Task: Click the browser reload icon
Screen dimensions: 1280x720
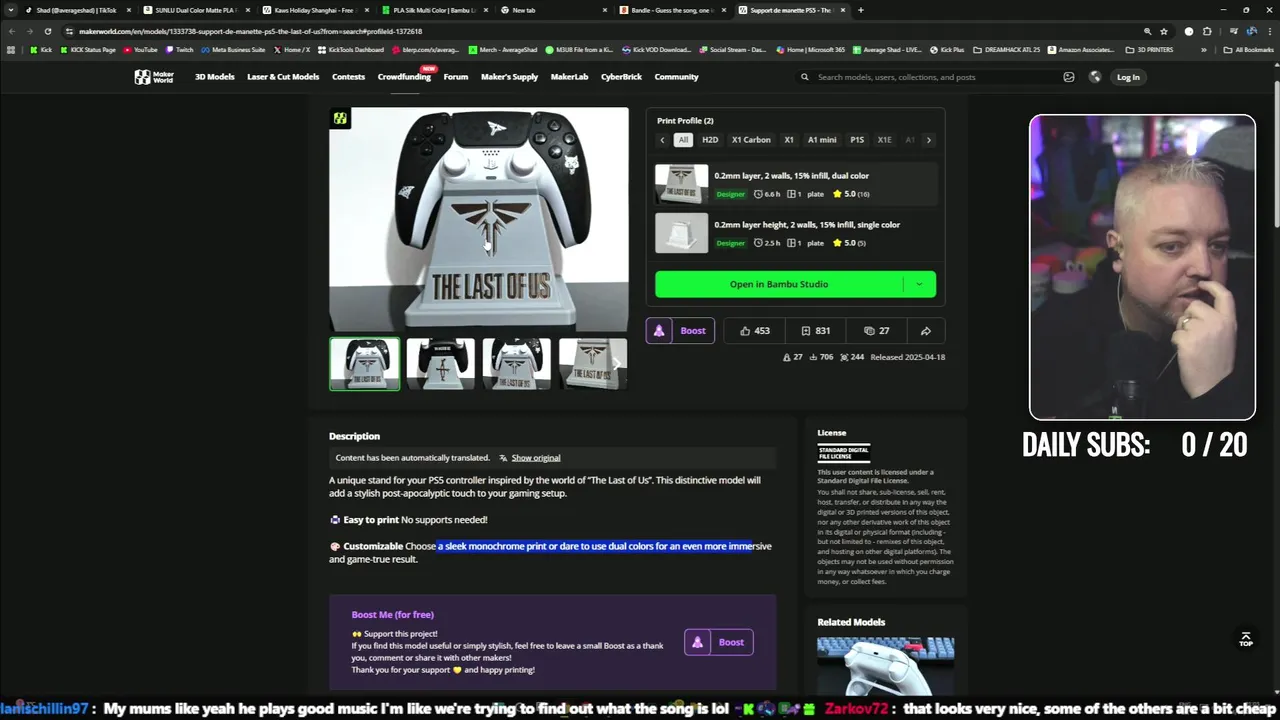Action: 48,31
